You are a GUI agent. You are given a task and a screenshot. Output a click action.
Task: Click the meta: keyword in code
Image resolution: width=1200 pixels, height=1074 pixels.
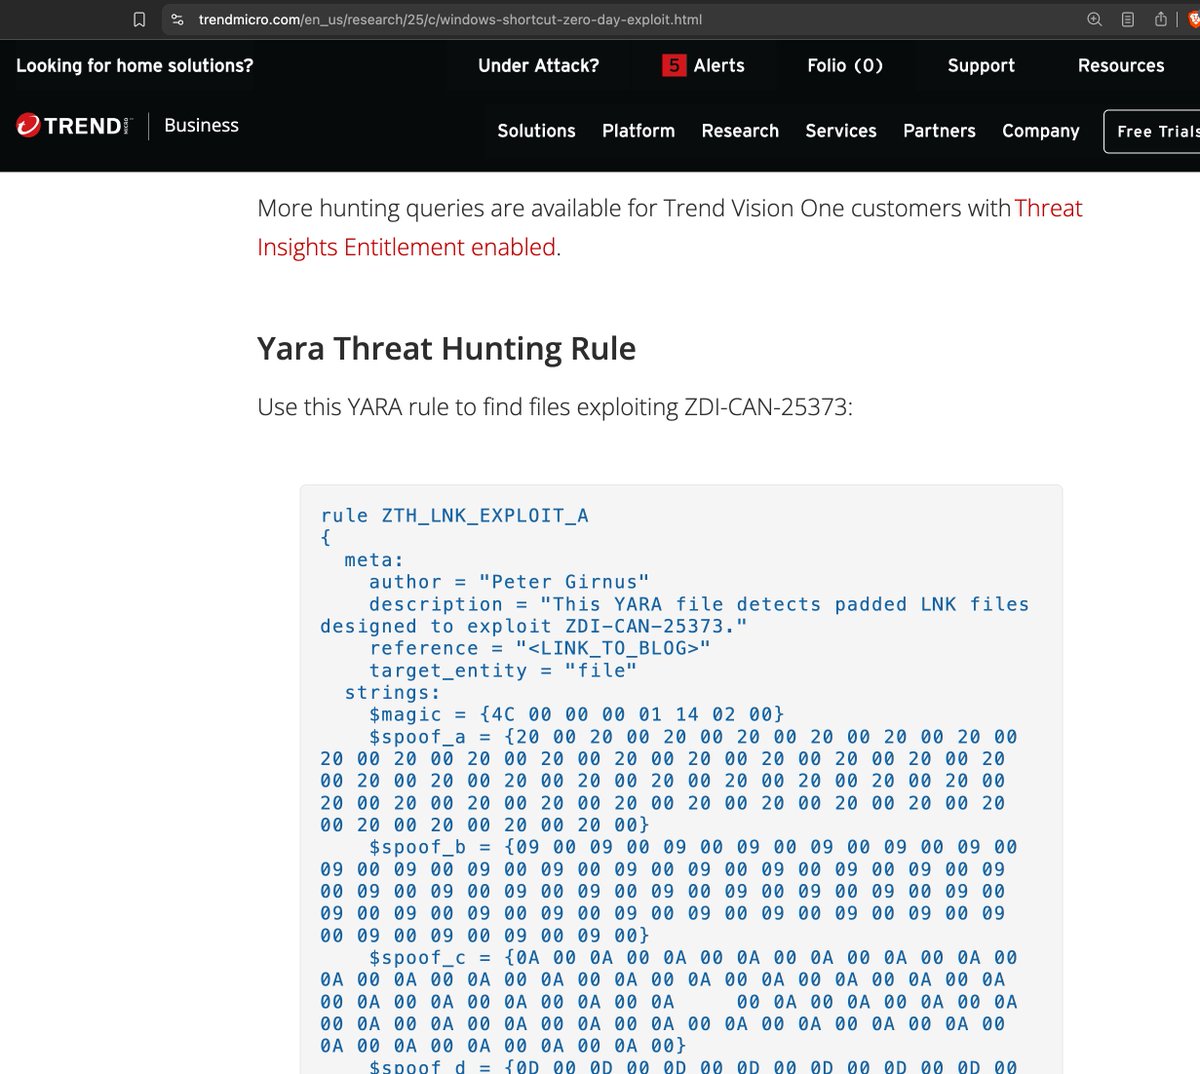[x=375, y=560]
